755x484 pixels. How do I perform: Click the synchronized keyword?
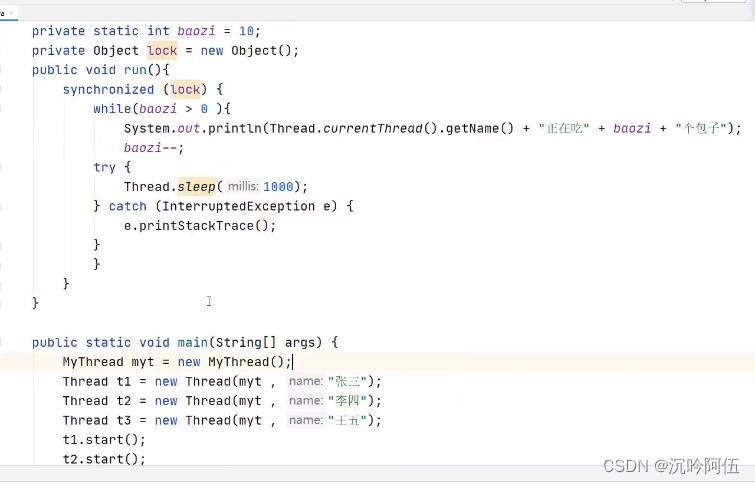click(108, 90)
